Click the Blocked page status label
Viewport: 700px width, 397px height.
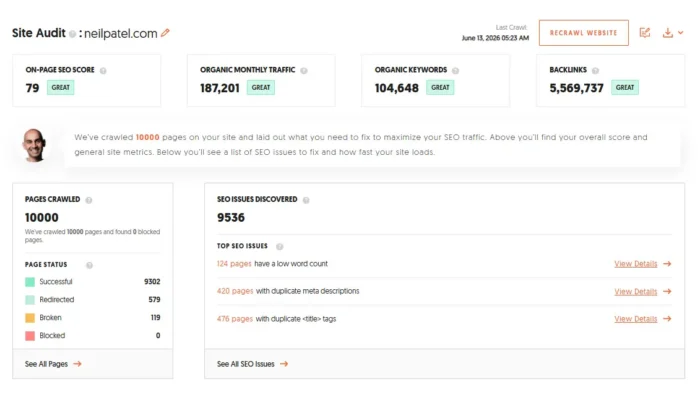(52, 335)
